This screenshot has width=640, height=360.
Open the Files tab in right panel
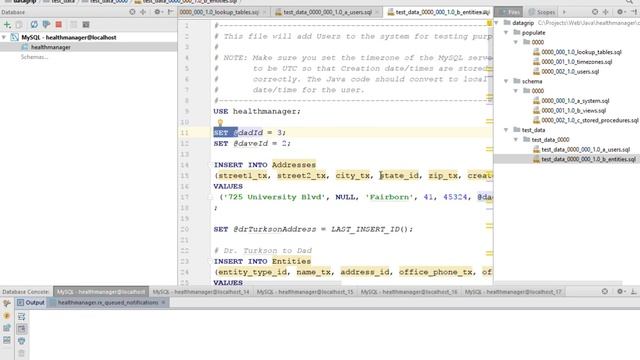508,12
